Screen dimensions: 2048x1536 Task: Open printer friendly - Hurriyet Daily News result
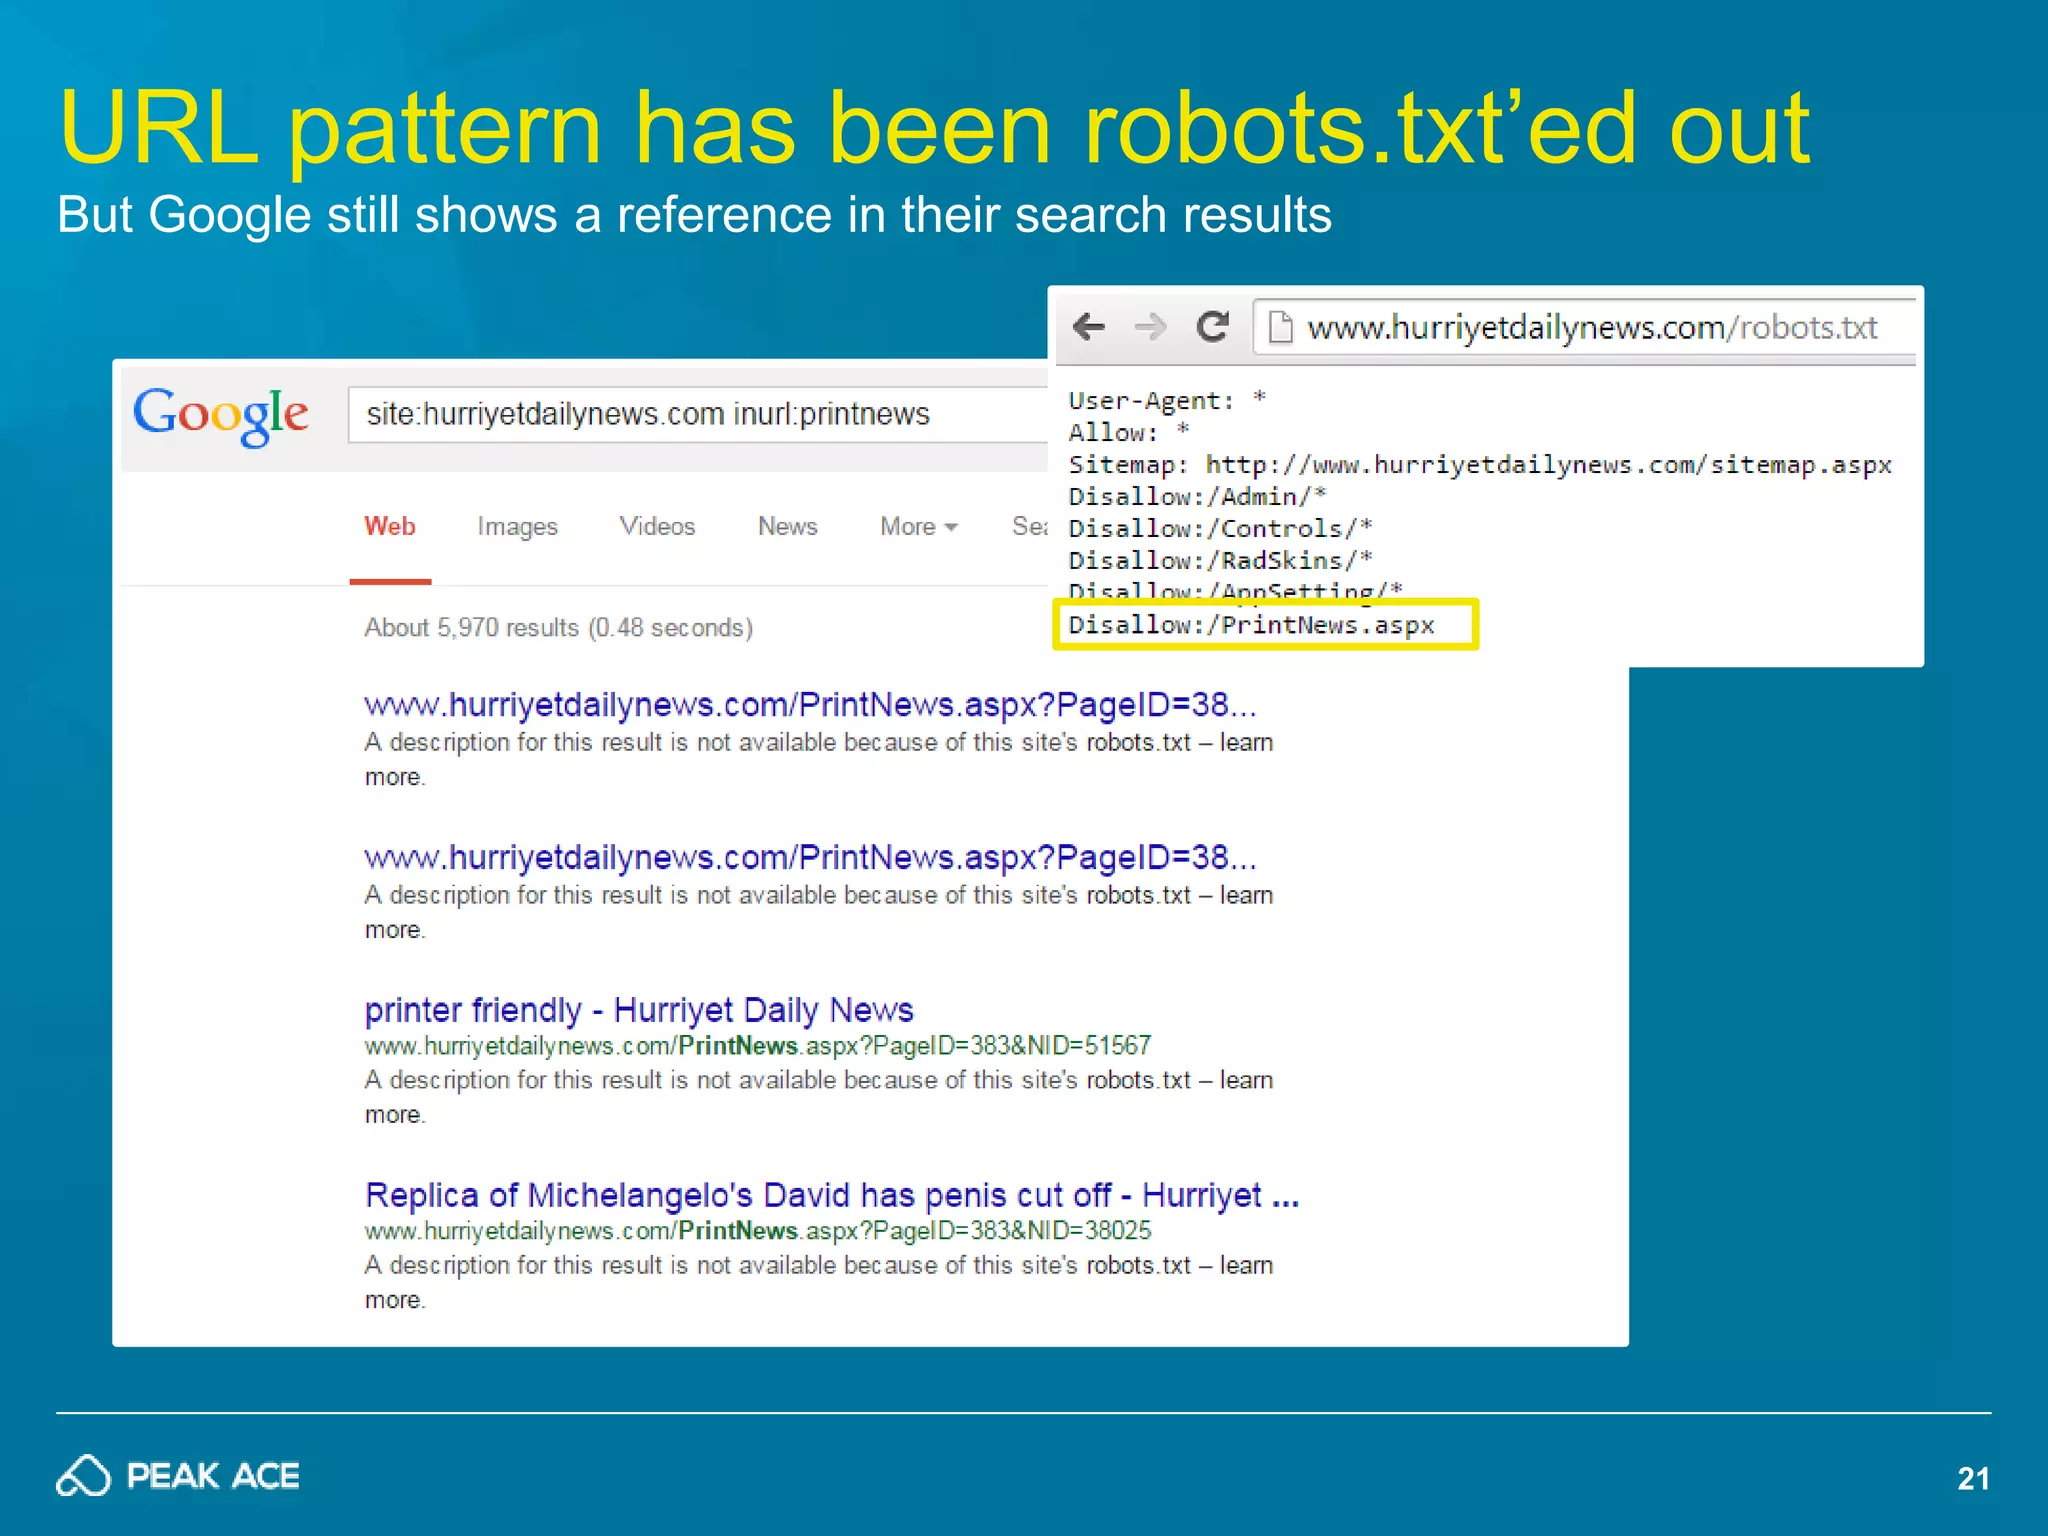pos(639,1010)
